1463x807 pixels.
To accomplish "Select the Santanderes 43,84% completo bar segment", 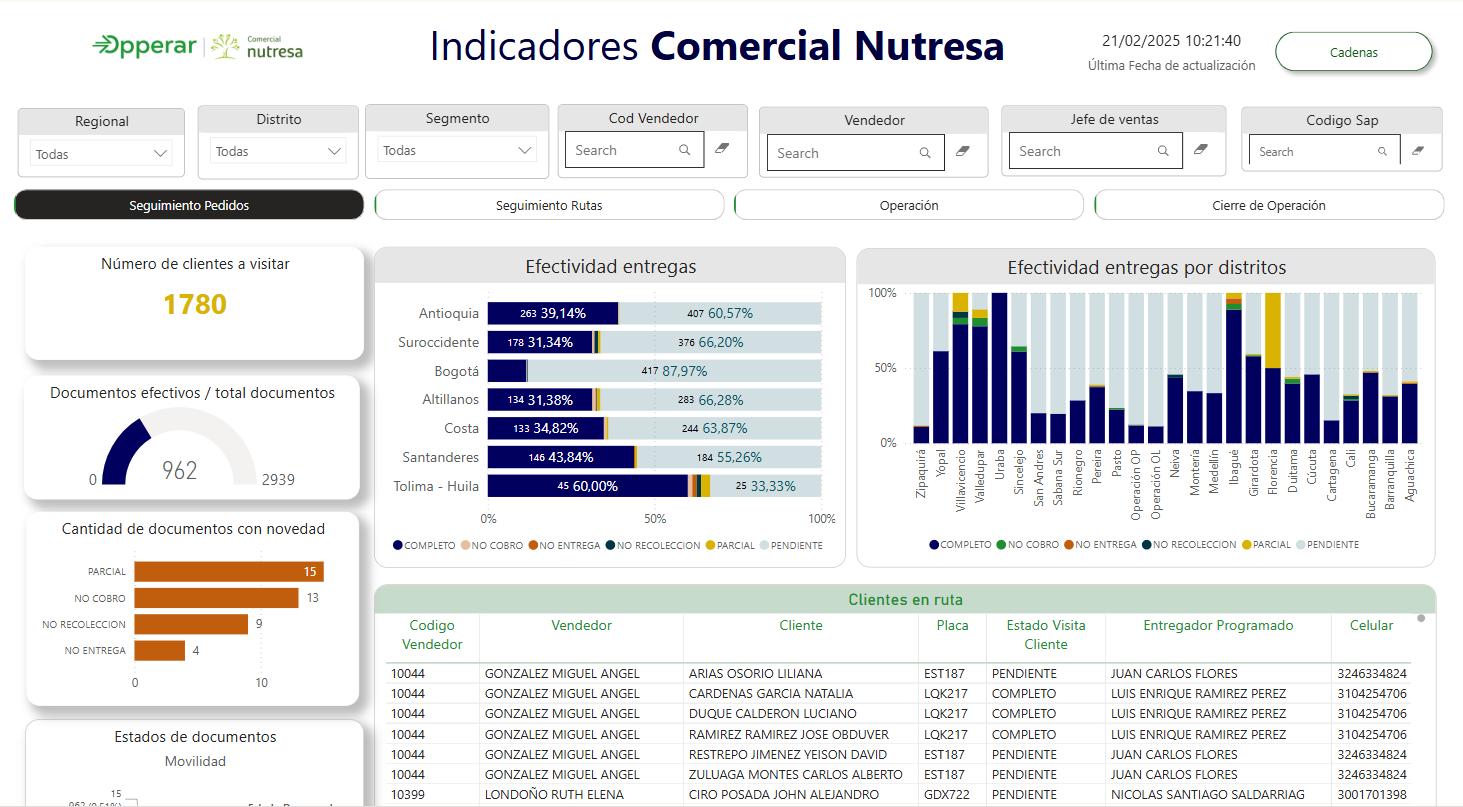I will pos(561,457).
